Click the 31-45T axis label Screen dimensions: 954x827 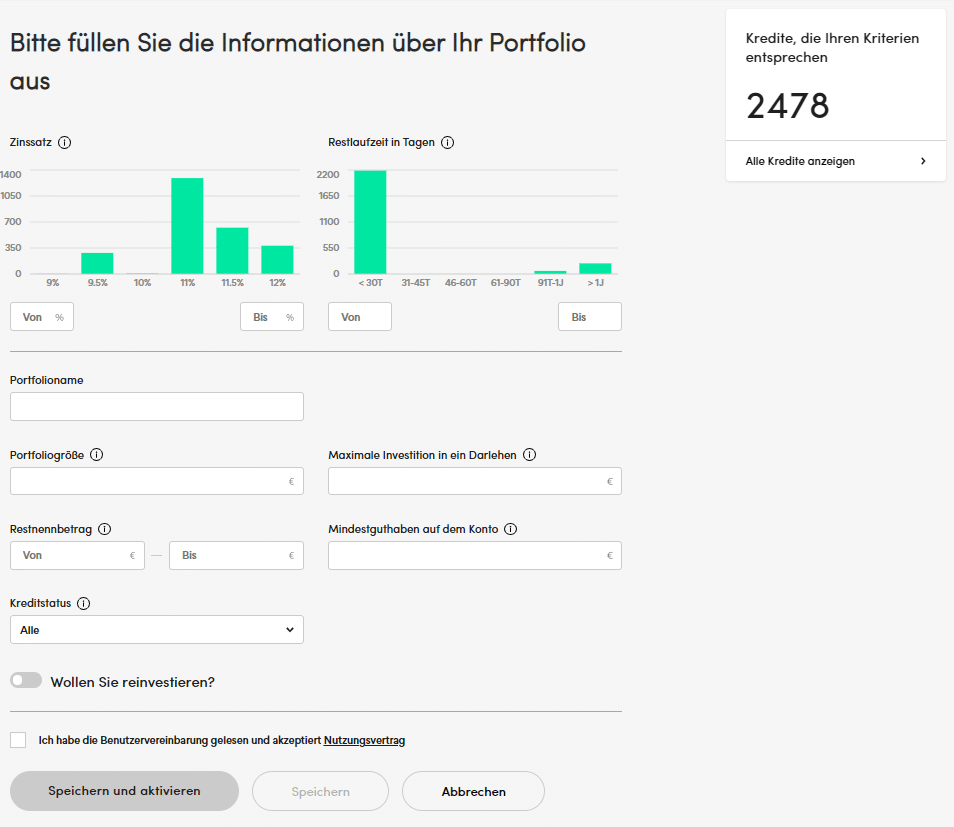pos(416,283)
